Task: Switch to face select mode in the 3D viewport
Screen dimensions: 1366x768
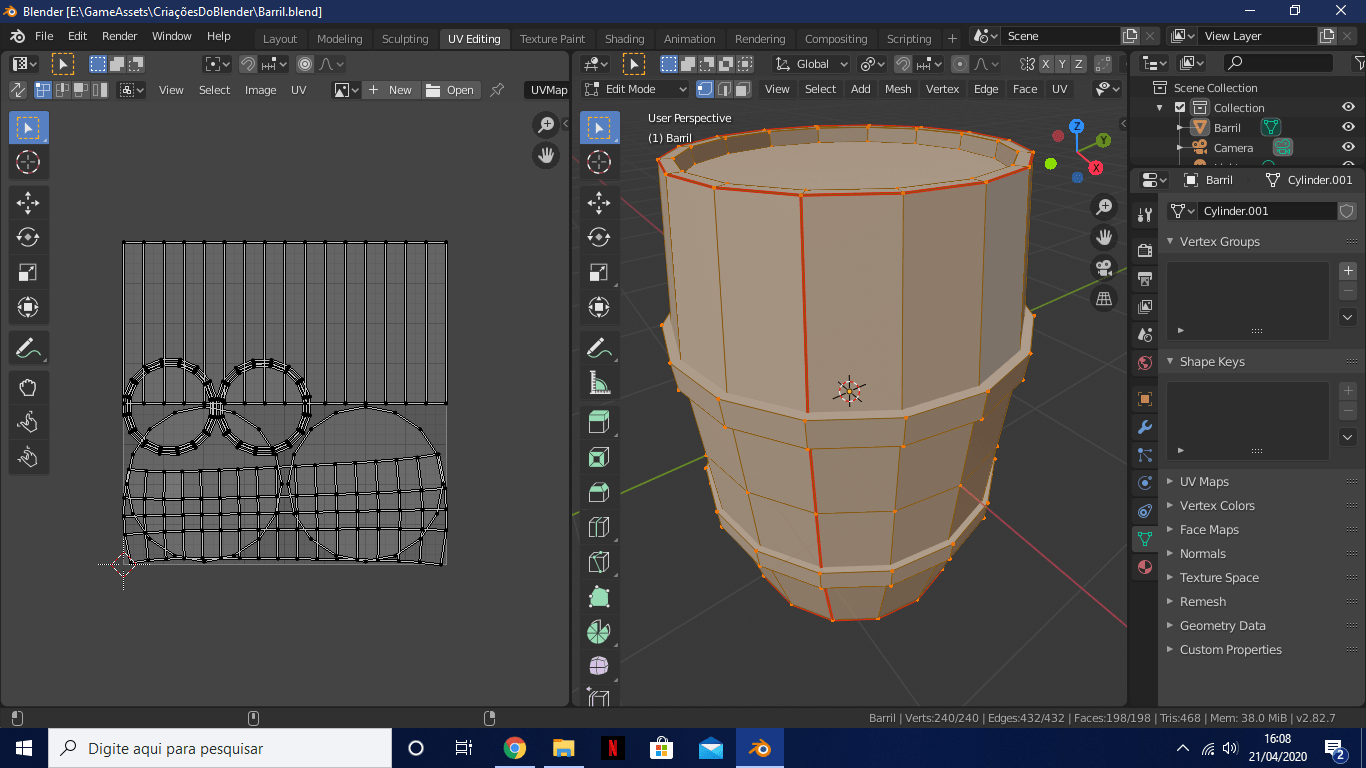Action: (x=742, y=89)
